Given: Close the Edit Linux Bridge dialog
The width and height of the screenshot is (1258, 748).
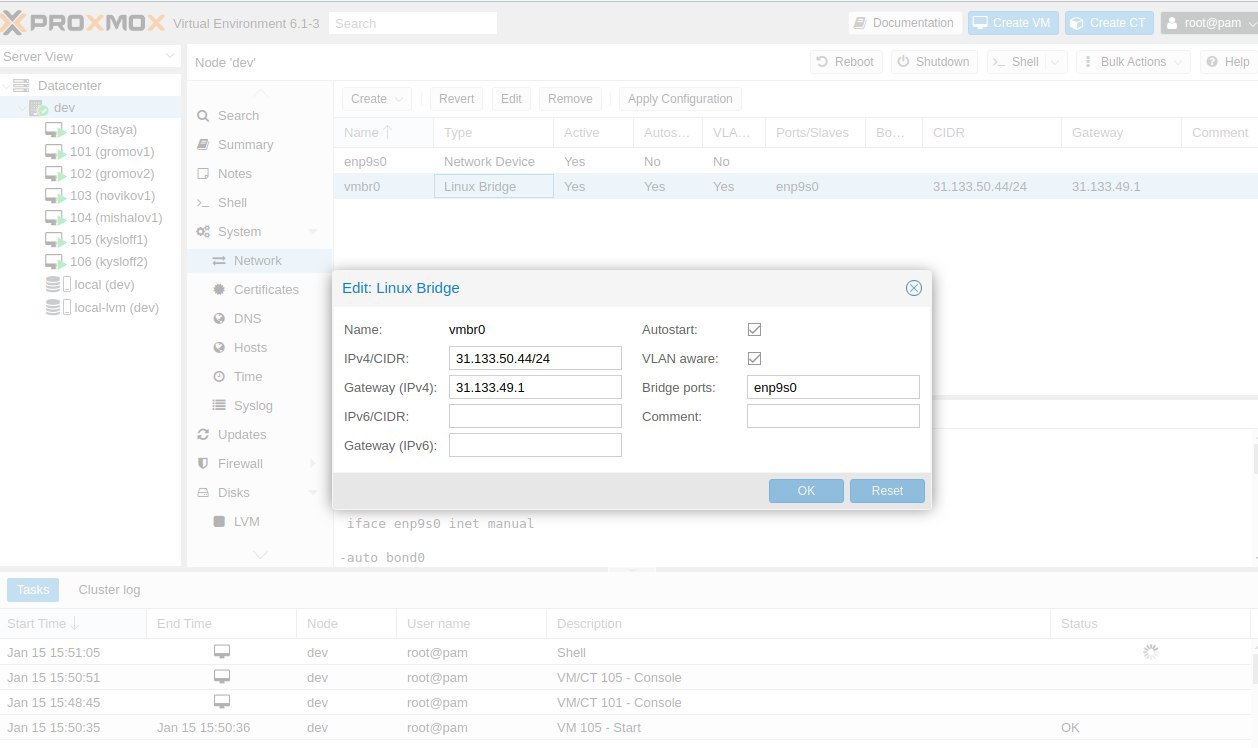Looking at the screenshot, I should coord(913,288).
